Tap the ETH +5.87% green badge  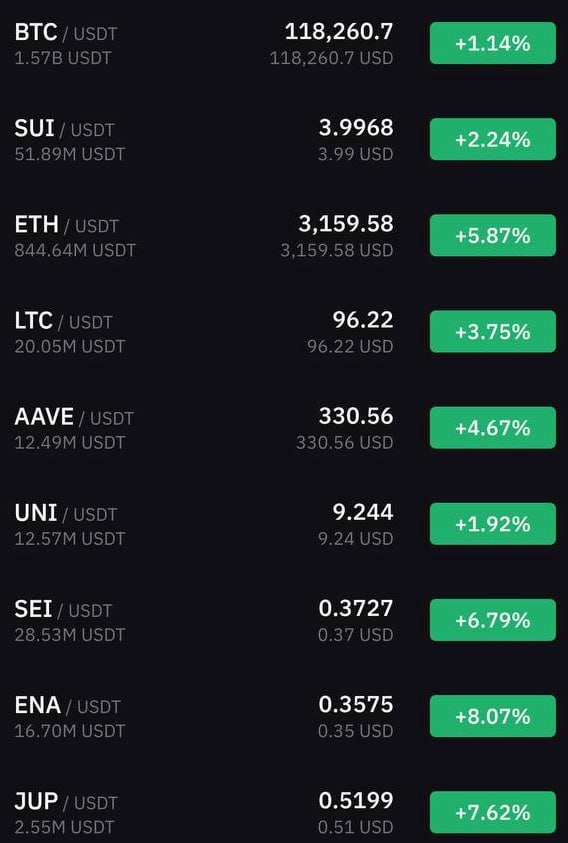click(493, 235)
